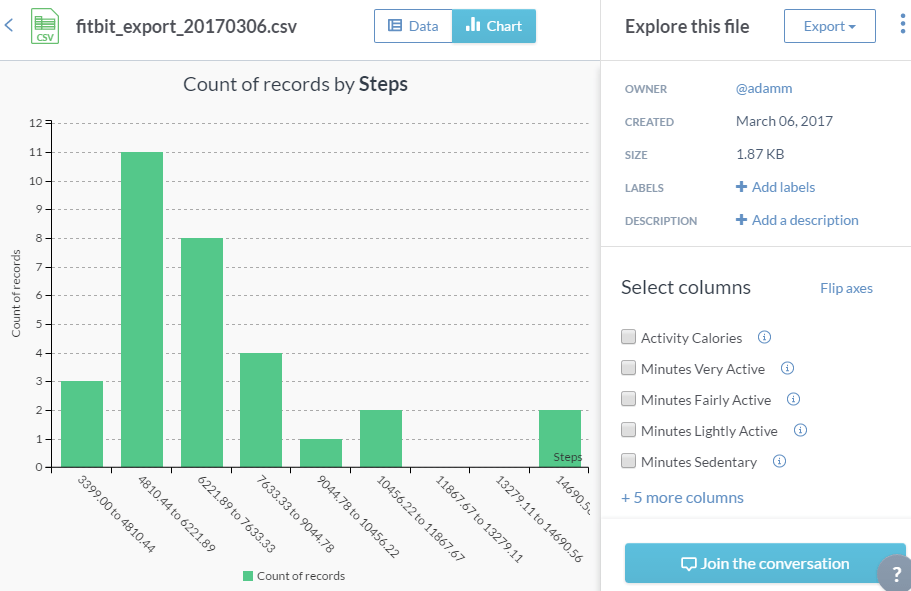Open the help question mark bubble
The image size is (911, 591).
(895, 574)
